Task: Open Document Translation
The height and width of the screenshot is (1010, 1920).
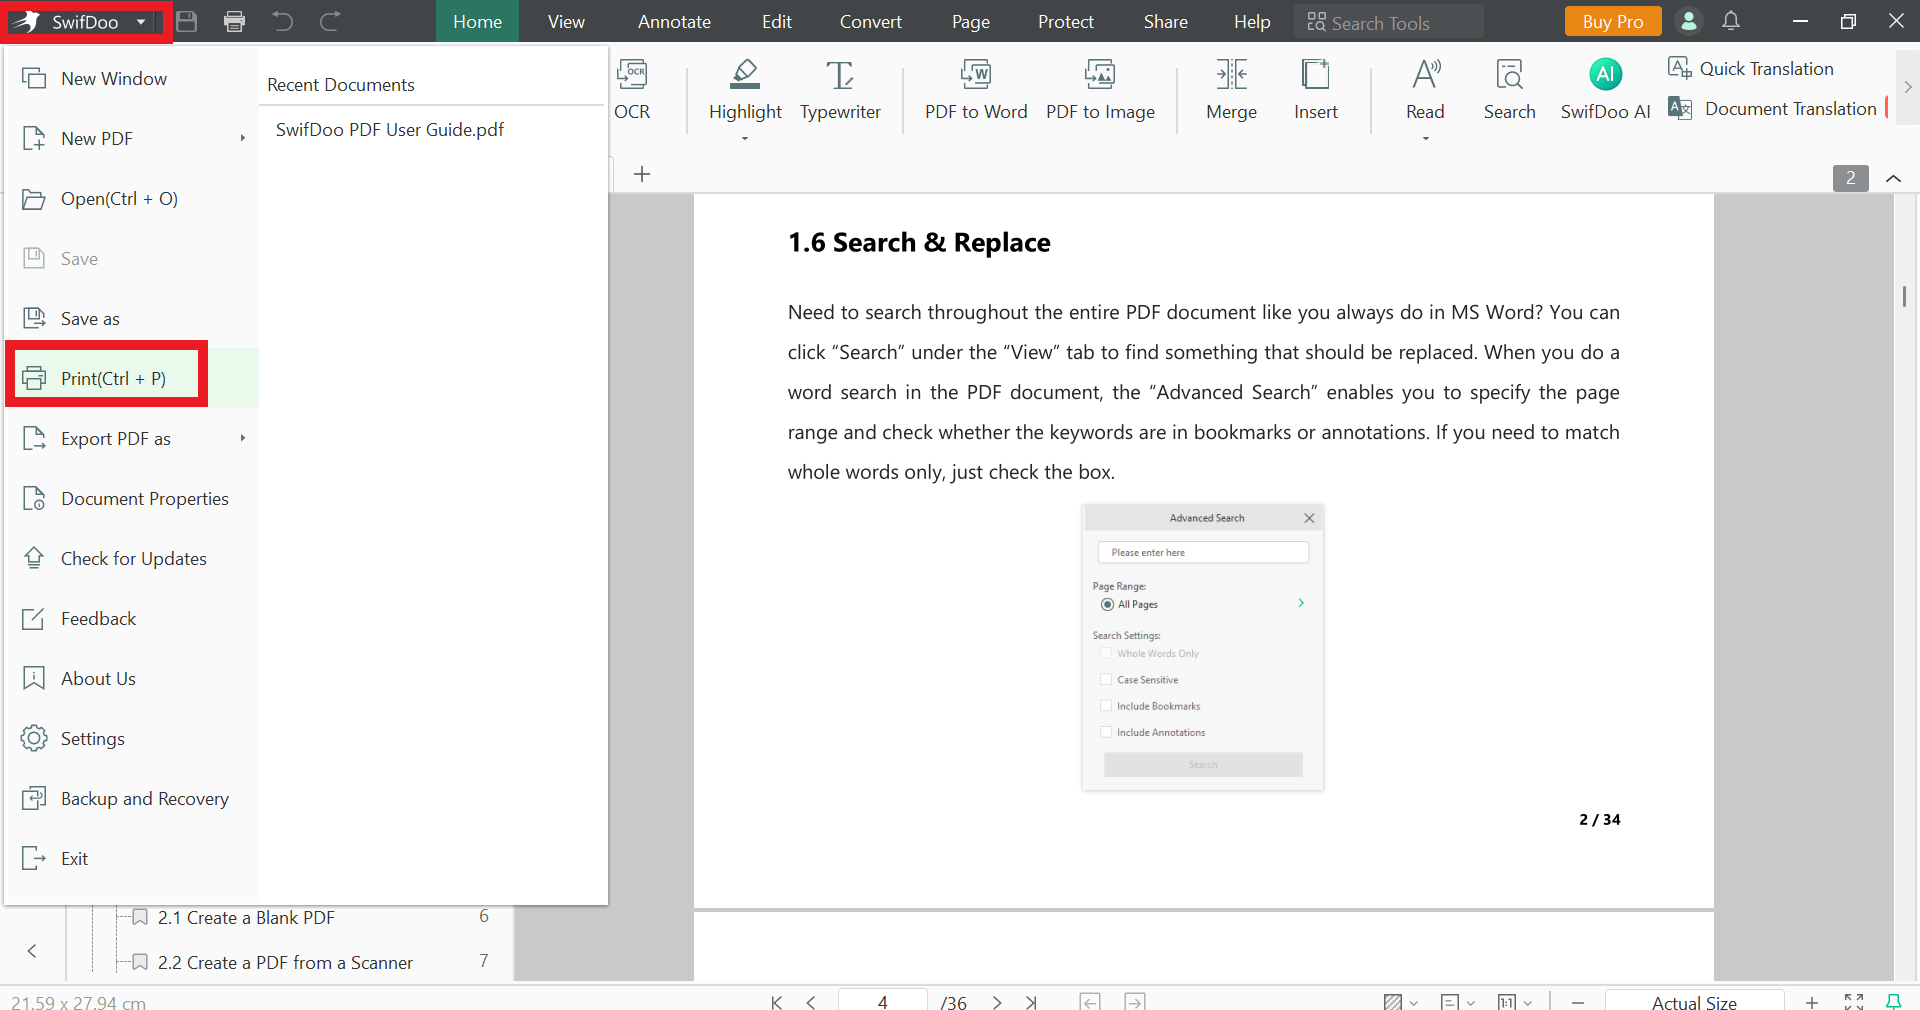Action: [1772, 109]
